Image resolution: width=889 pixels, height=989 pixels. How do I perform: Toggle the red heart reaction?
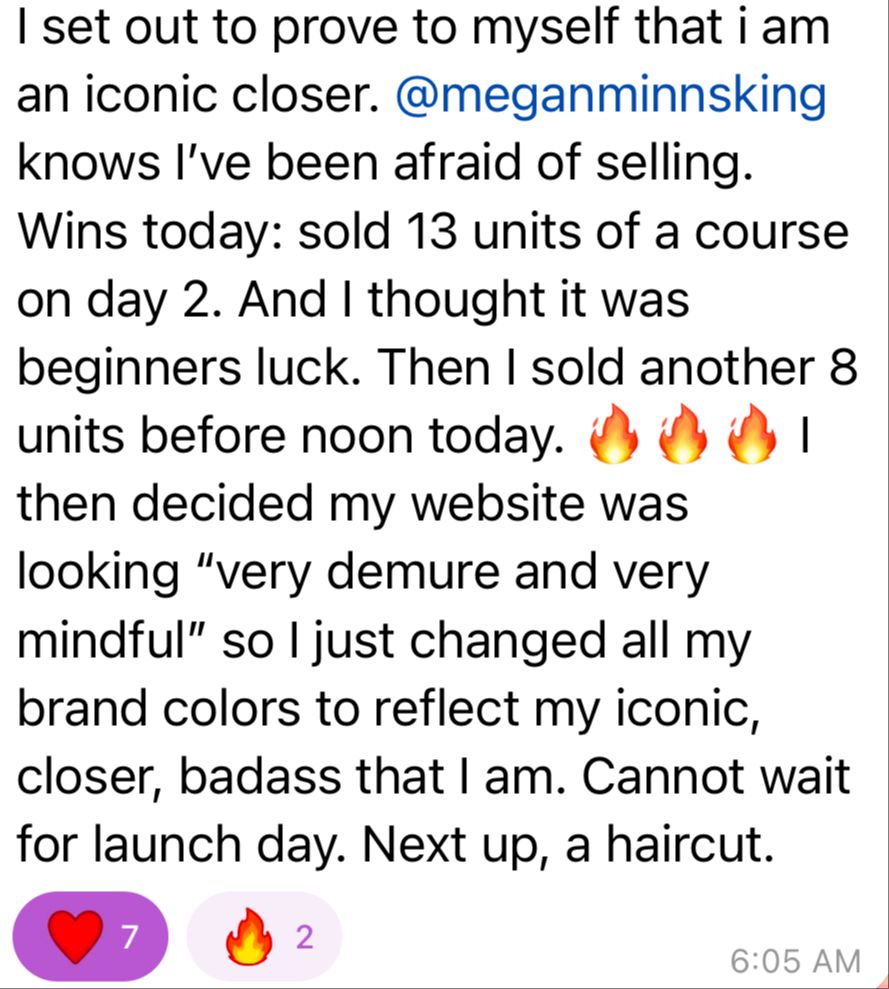(90, 936)
